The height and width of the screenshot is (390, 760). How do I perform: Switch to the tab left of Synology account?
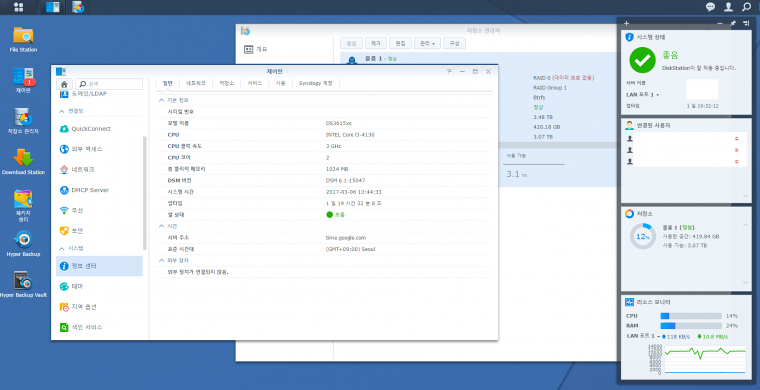281,83
